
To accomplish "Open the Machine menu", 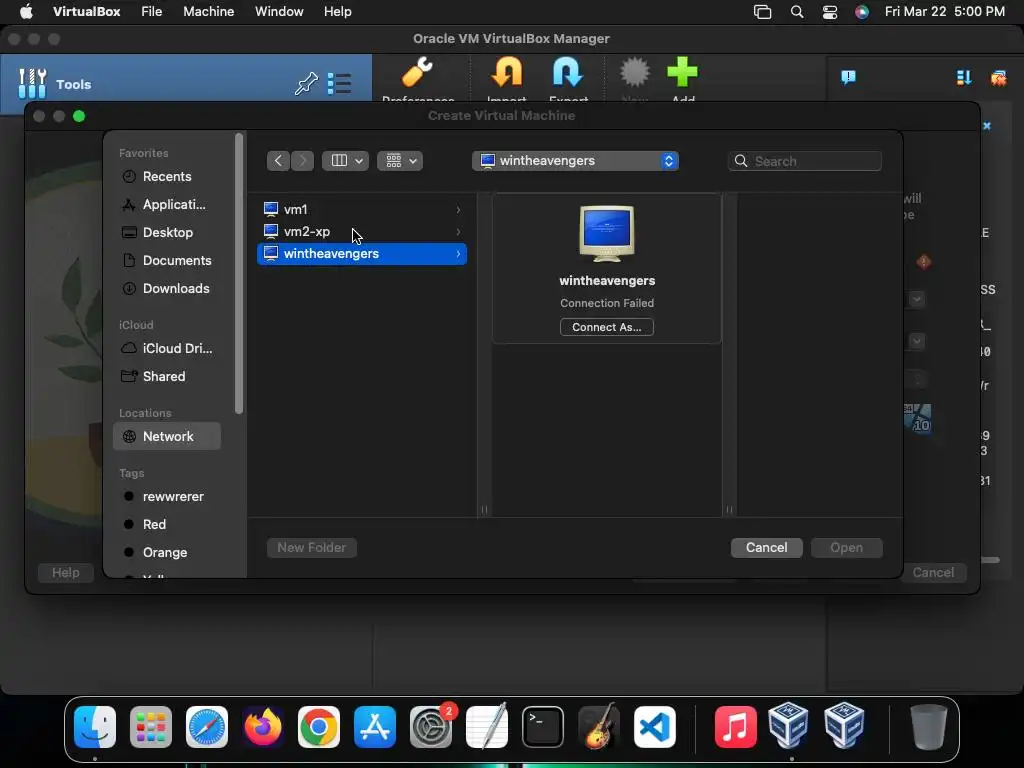I will point(208,12).
